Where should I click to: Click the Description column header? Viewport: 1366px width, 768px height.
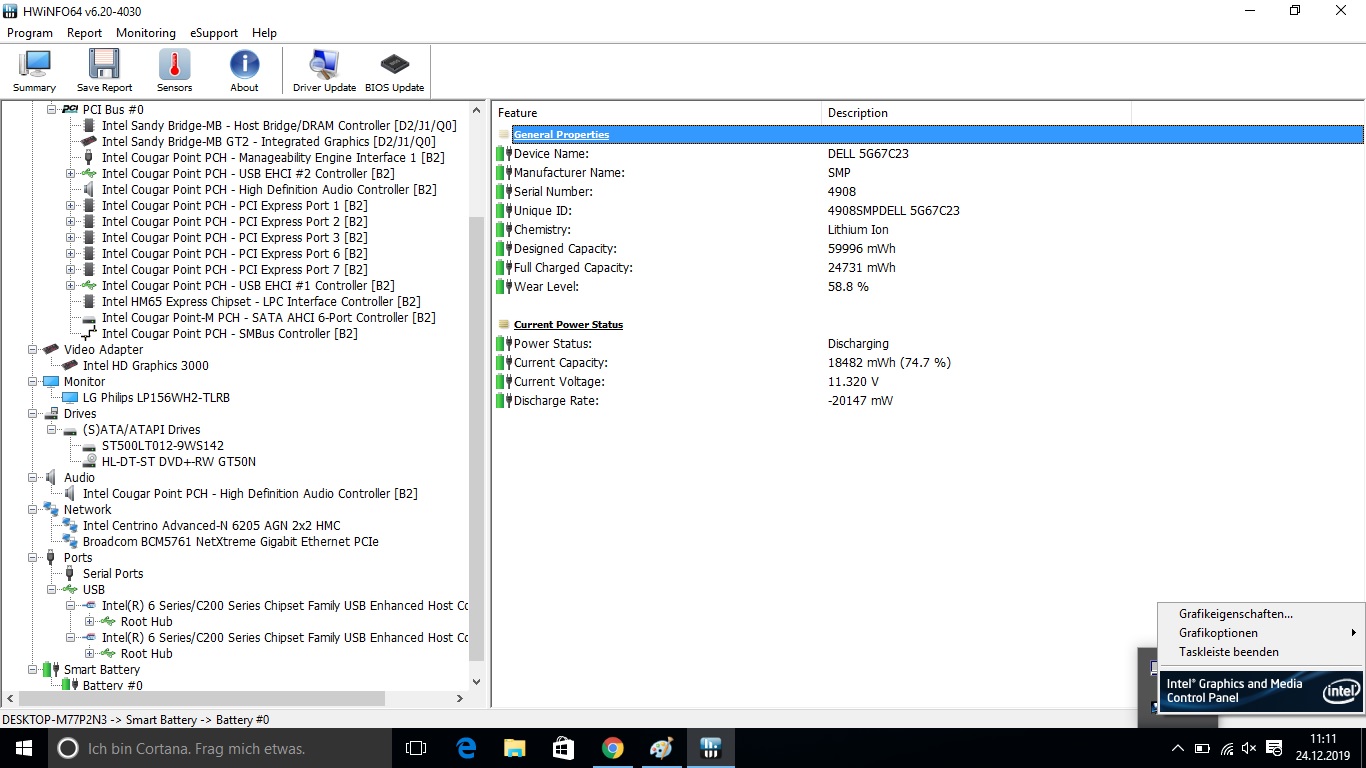tap(976, 113)
